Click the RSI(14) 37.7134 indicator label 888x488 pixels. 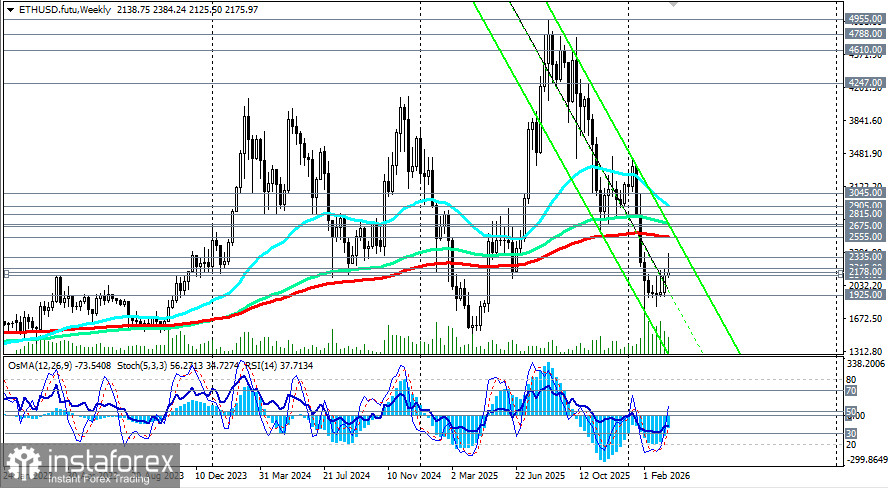pyautogui.click(x=280, y=366)
